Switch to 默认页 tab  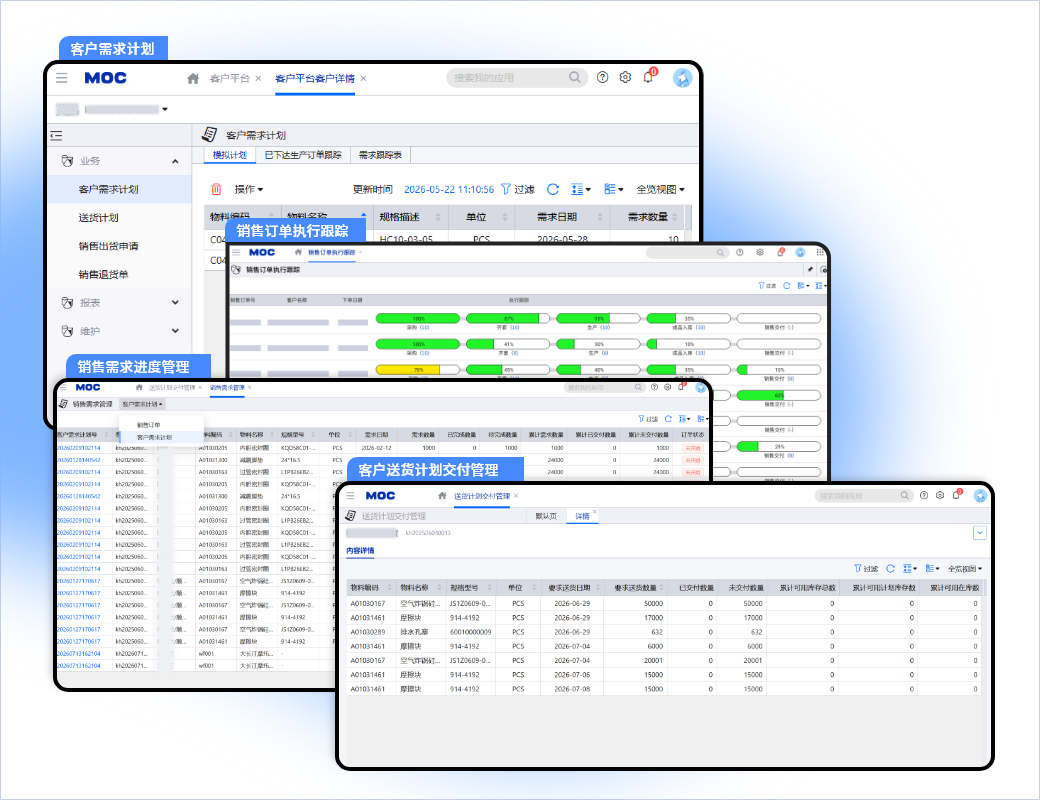547,516
